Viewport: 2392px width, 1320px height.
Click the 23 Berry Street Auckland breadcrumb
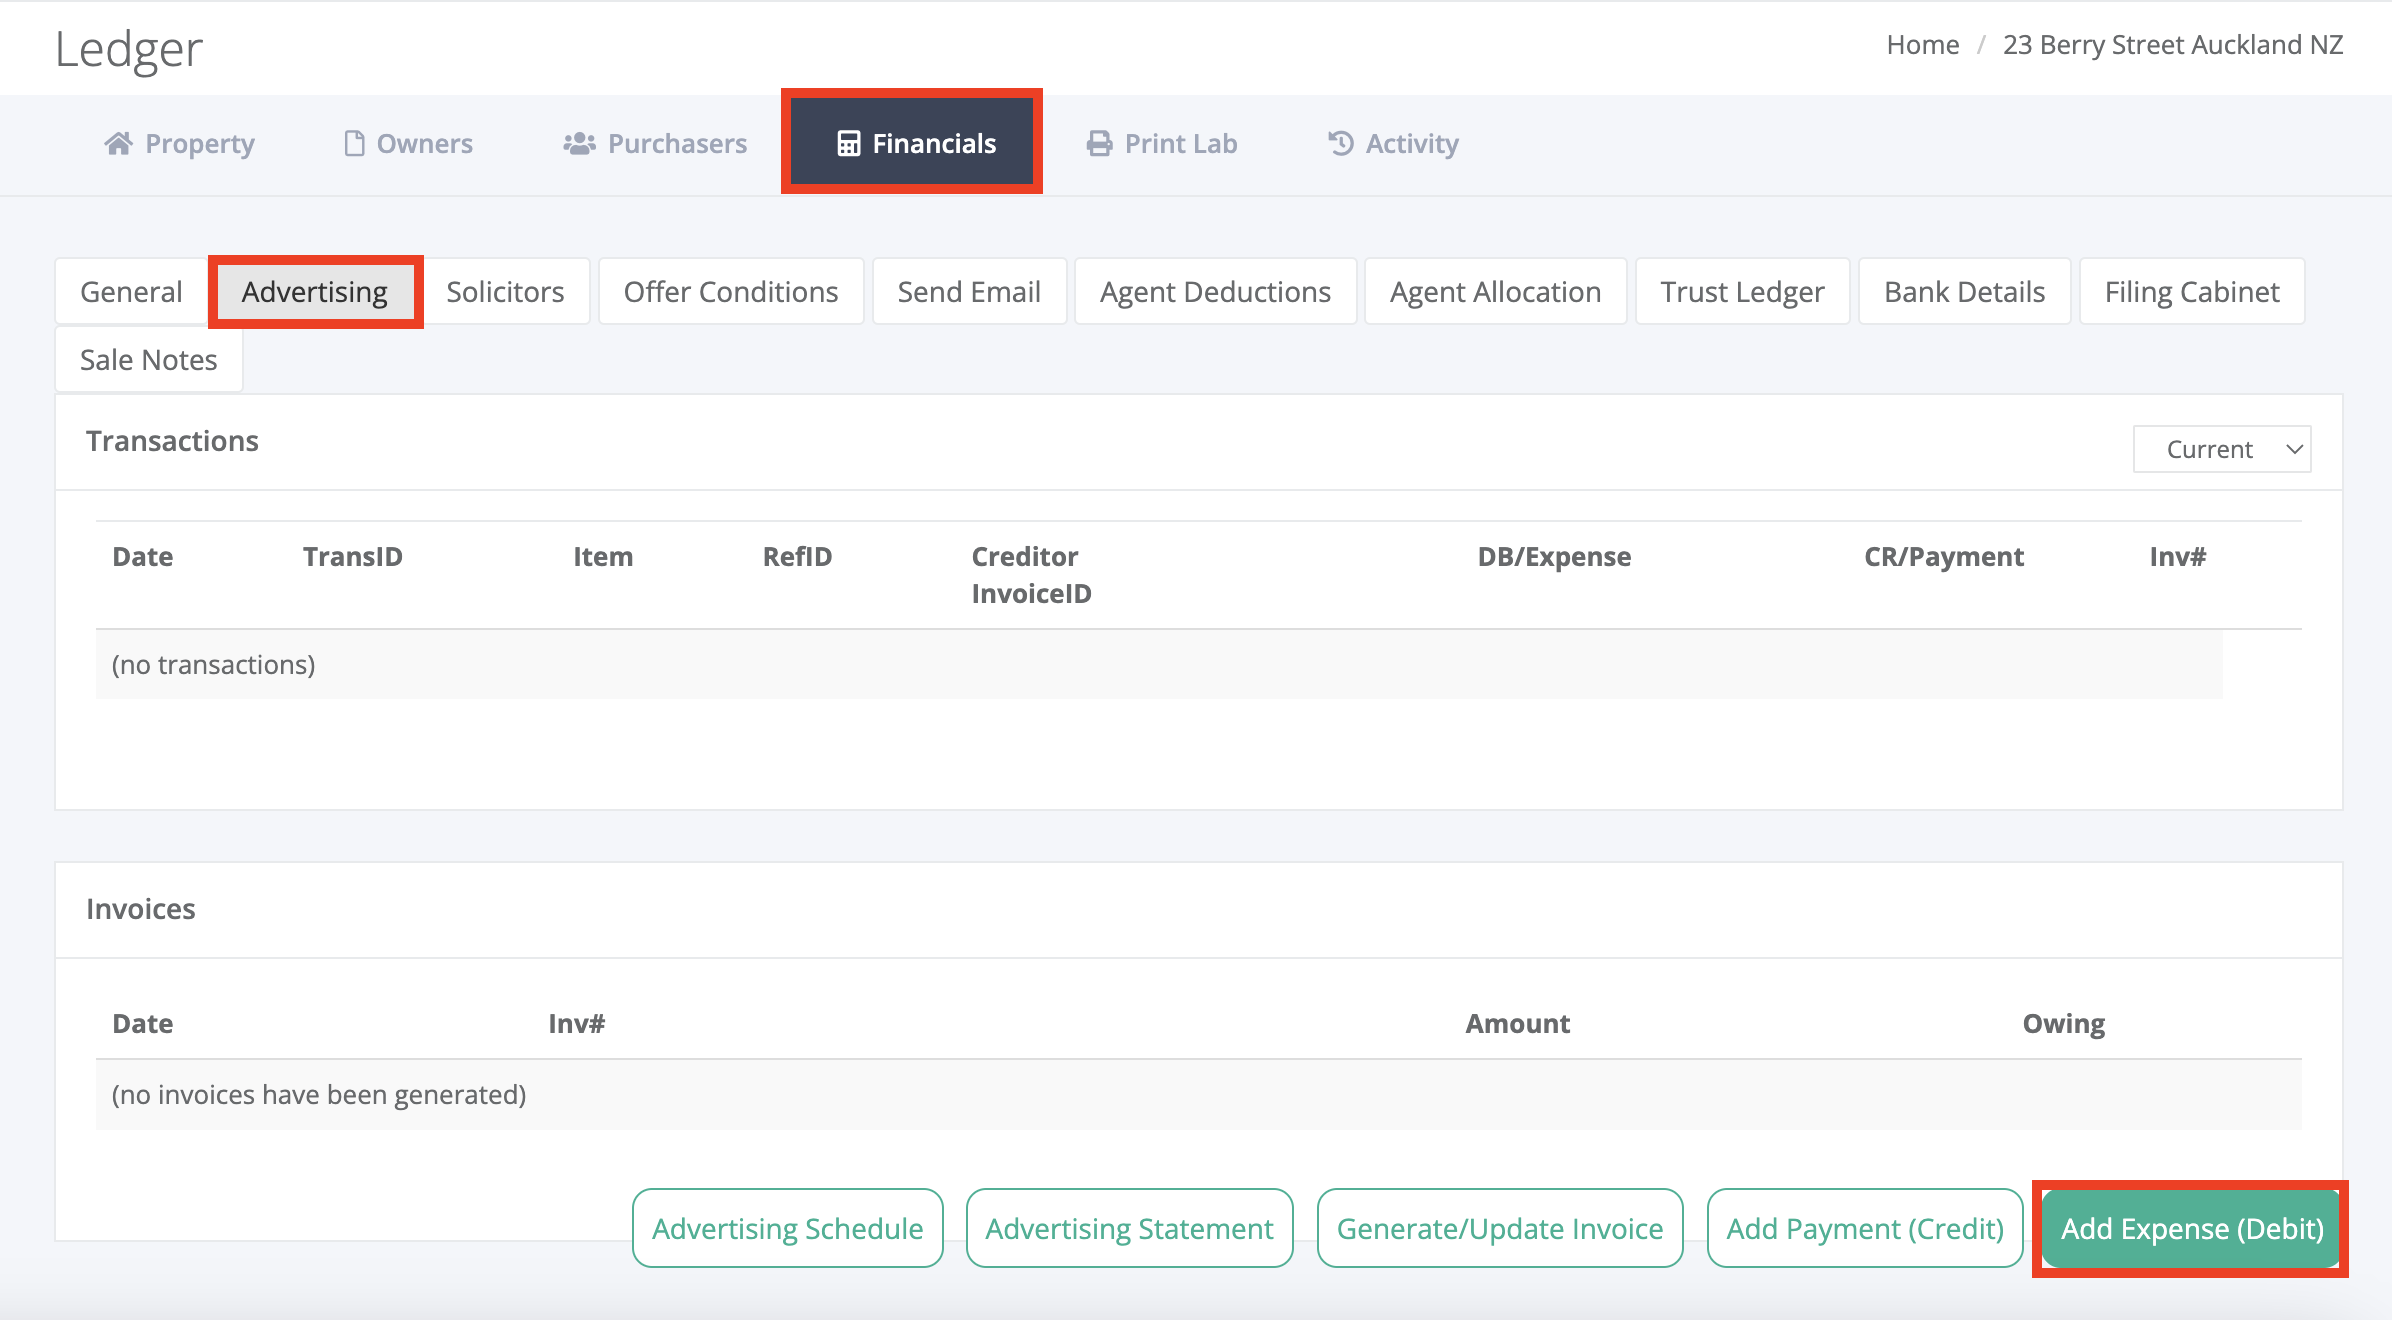2172,45
